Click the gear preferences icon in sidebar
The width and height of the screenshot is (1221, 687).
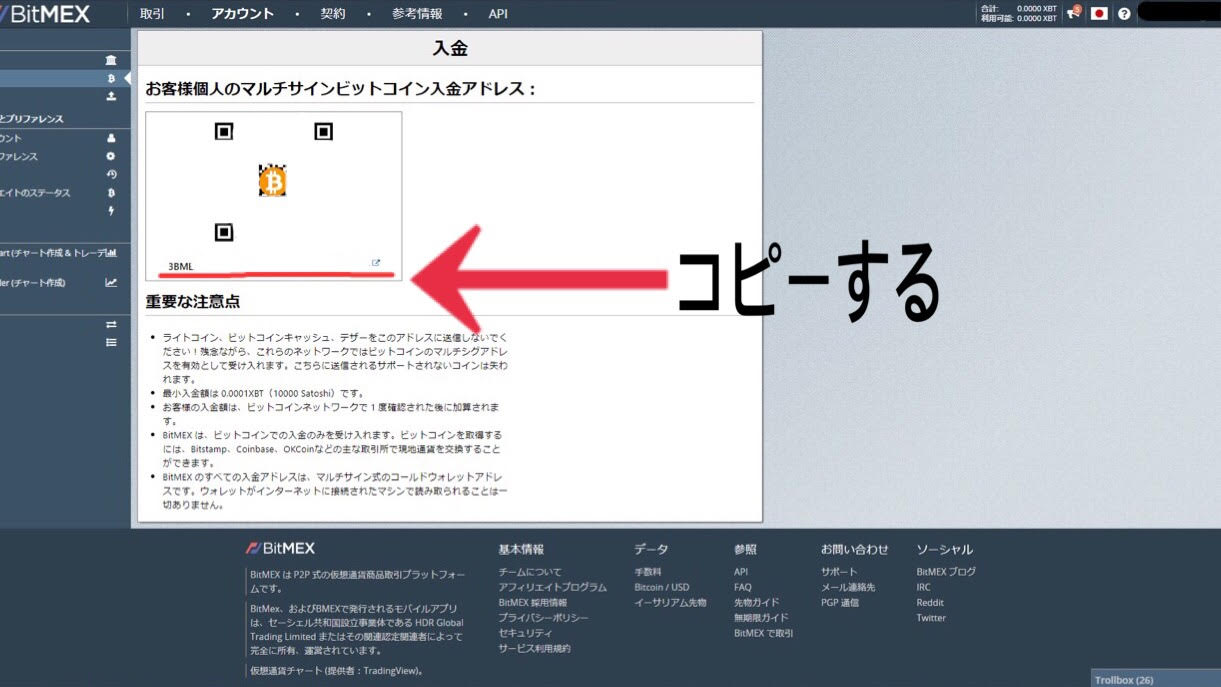[111, 157]
